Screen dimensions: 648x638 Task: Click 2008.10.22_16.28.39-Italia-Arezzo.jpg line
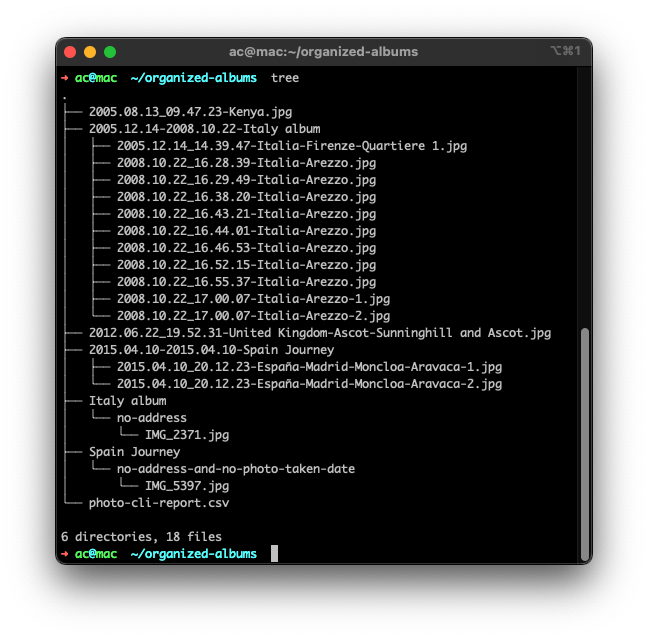246,163
